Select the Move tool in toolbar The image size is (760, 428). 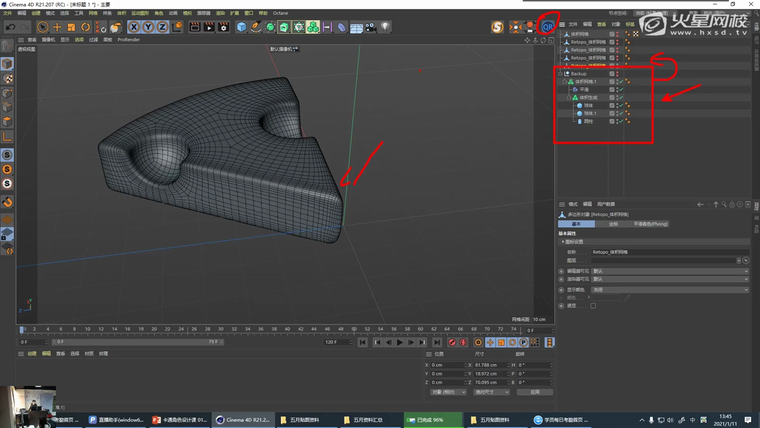(58, 27)
